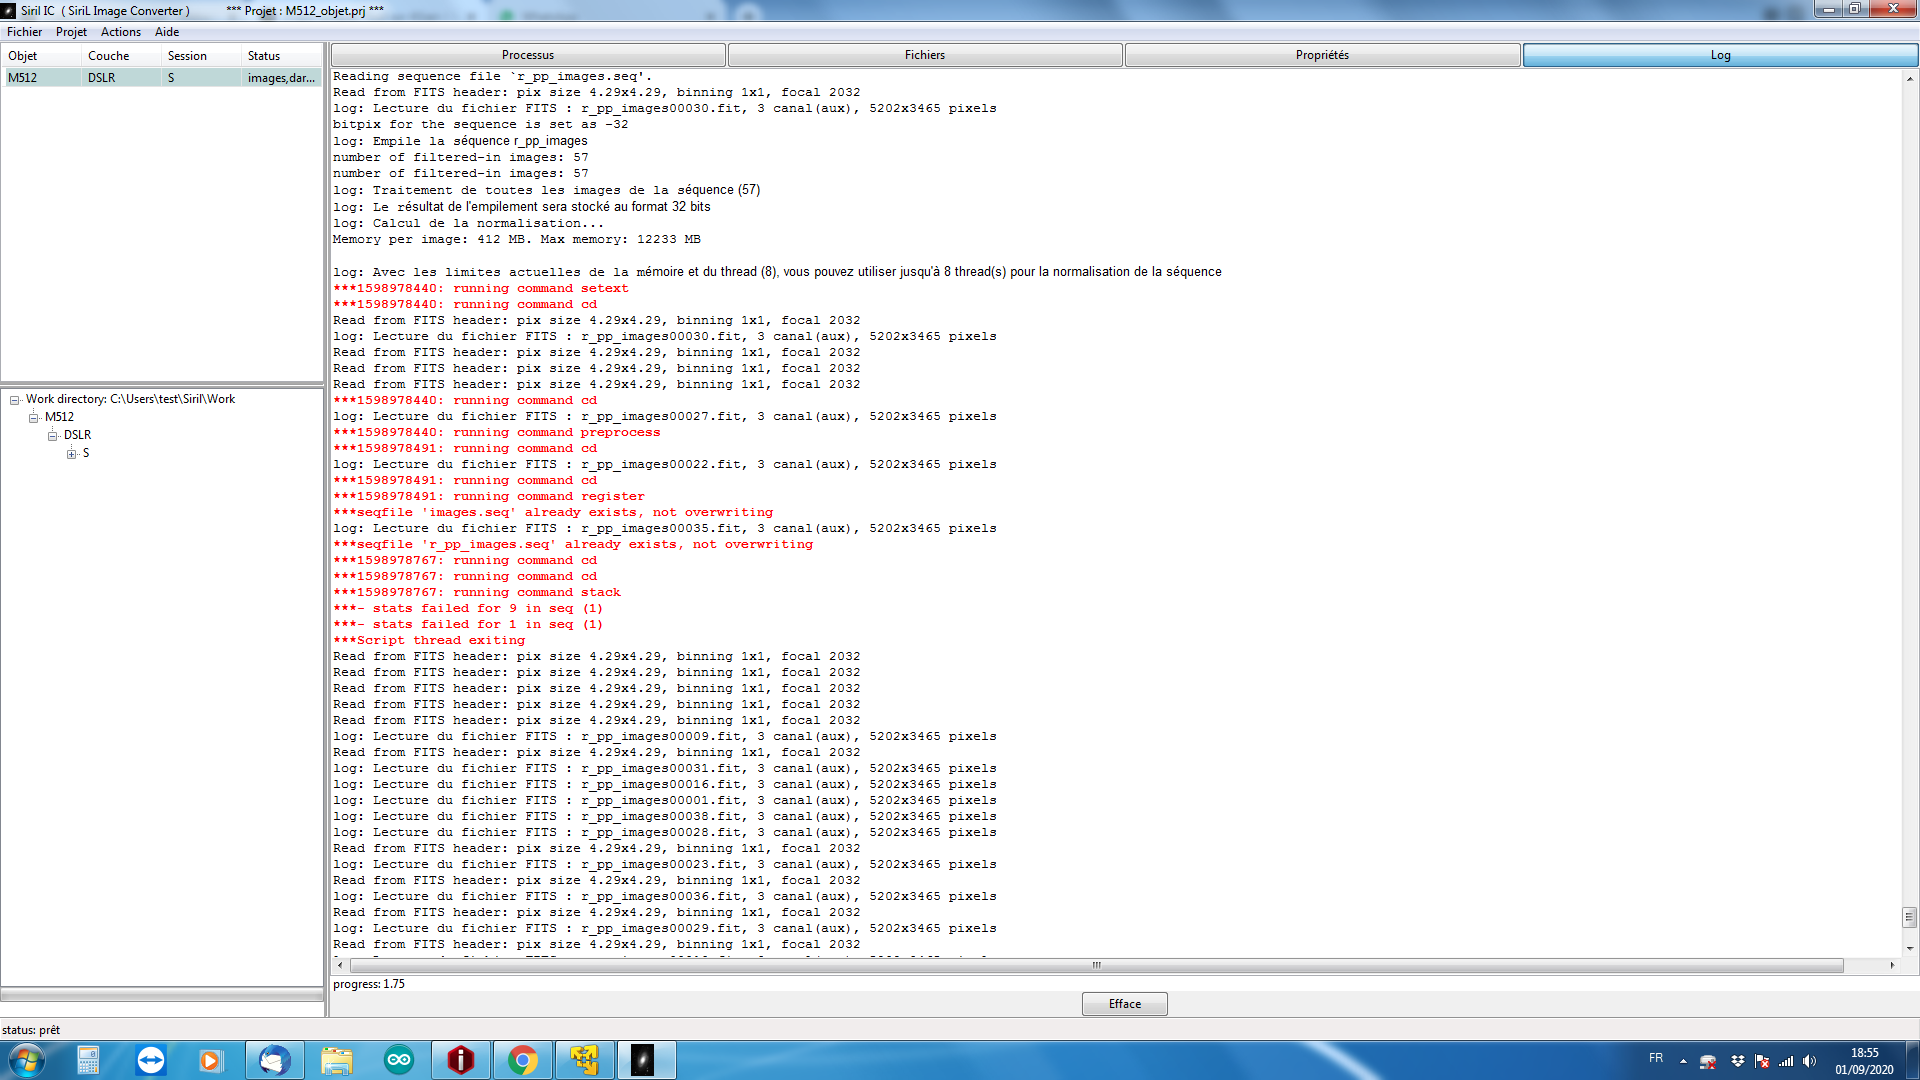This screenshot has height=1080, width=1920.
Task: Open the Projet menu
Action: coord(71,32)
